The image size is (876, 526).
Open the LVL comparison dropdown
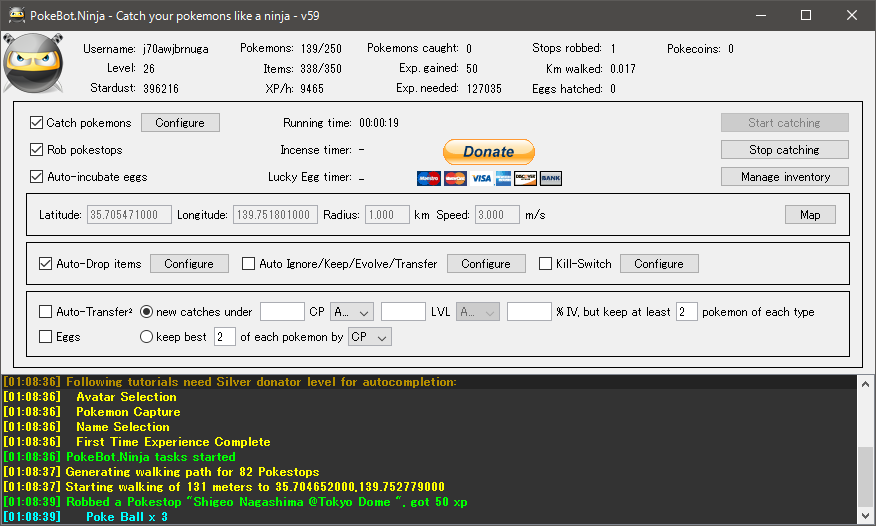pyautogui.click(x=478, y=312)
